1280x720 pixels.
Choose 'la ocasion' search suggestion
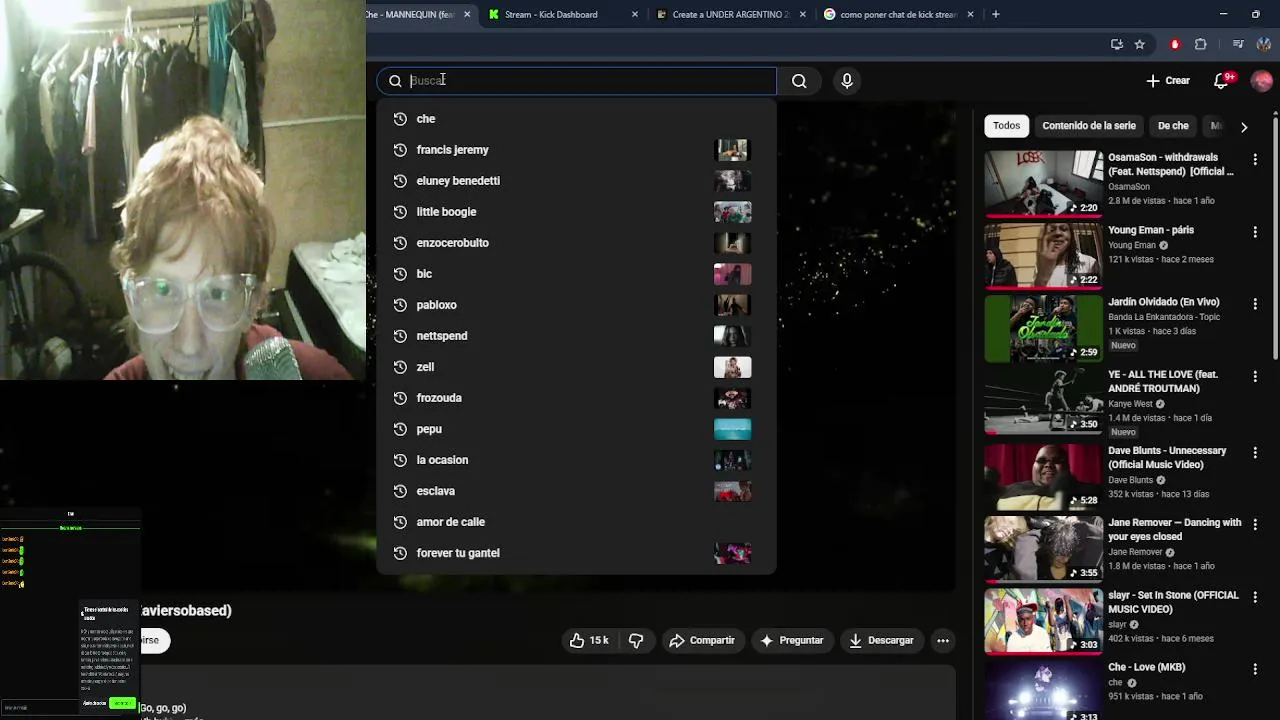click(576, 460)
